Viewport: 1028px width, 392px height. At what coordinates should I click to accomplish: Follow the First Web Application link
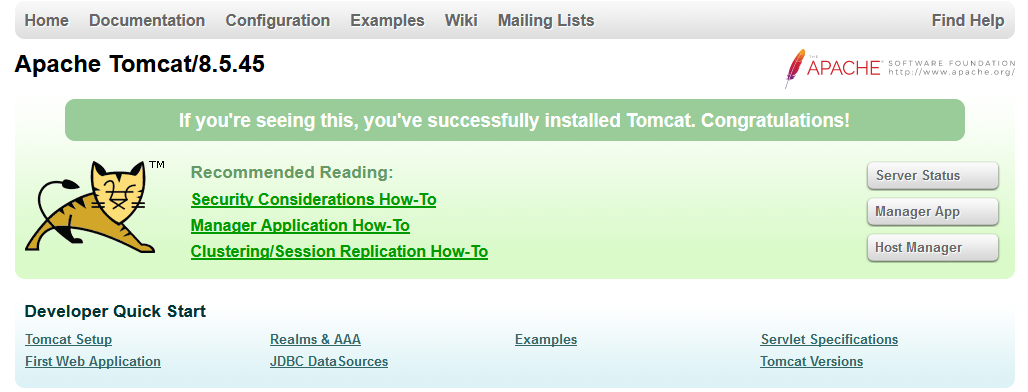(x=92, y=361)
